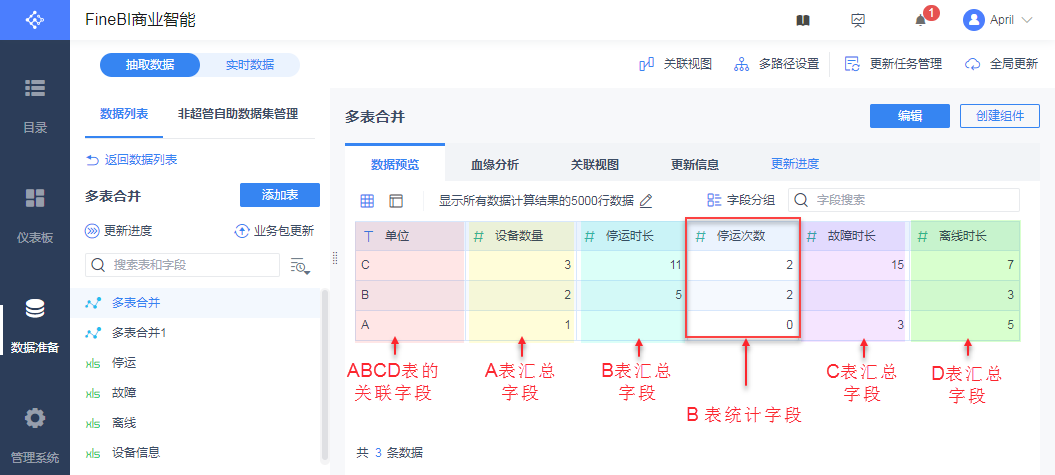Switch to 实时数据 mode

click(x=249, y=65)
